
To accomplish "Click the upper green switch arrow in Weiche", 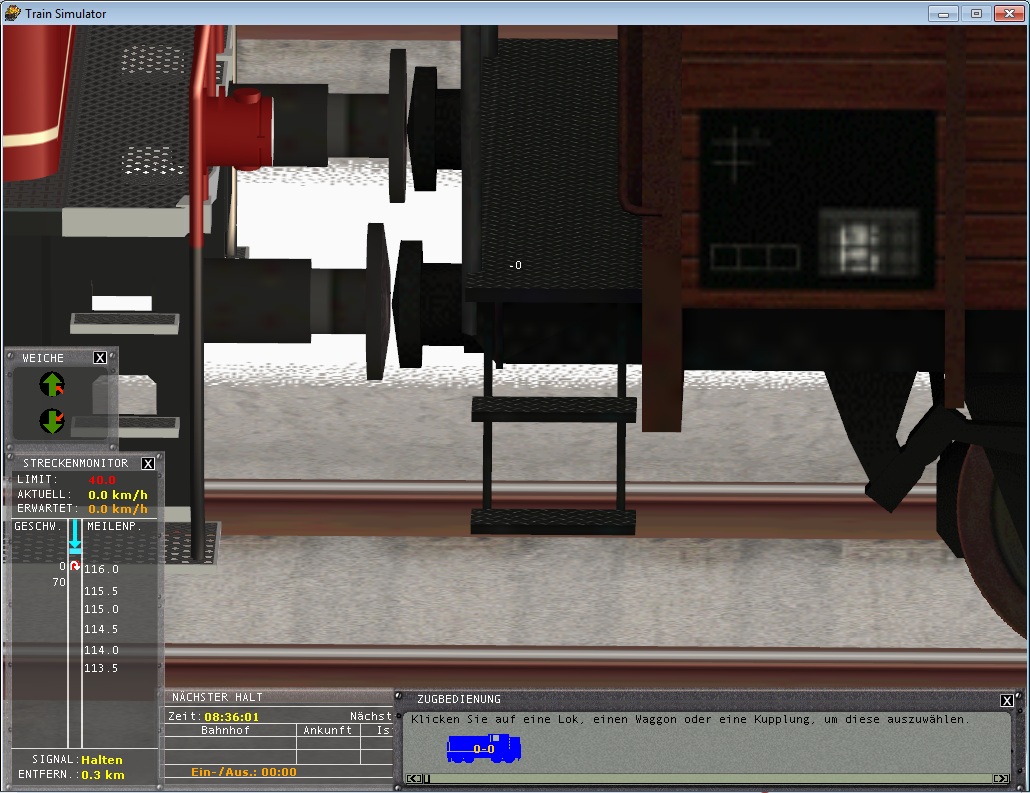I will [x=52, y=384].
